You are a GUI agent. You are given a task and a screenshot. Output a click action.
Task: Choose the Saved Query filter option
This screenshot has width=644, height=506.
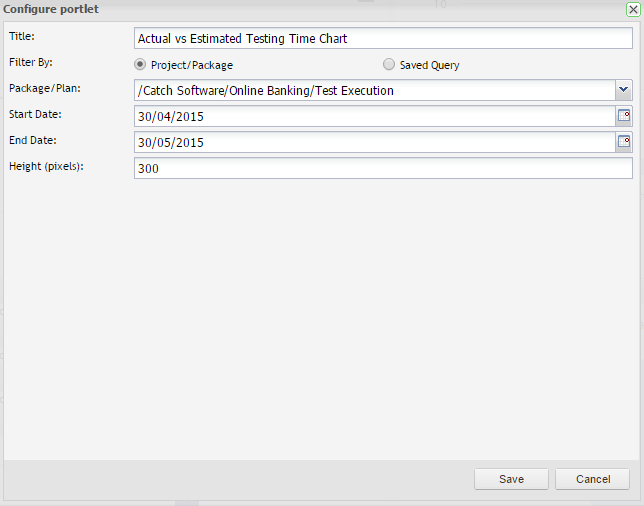[389, 65]
